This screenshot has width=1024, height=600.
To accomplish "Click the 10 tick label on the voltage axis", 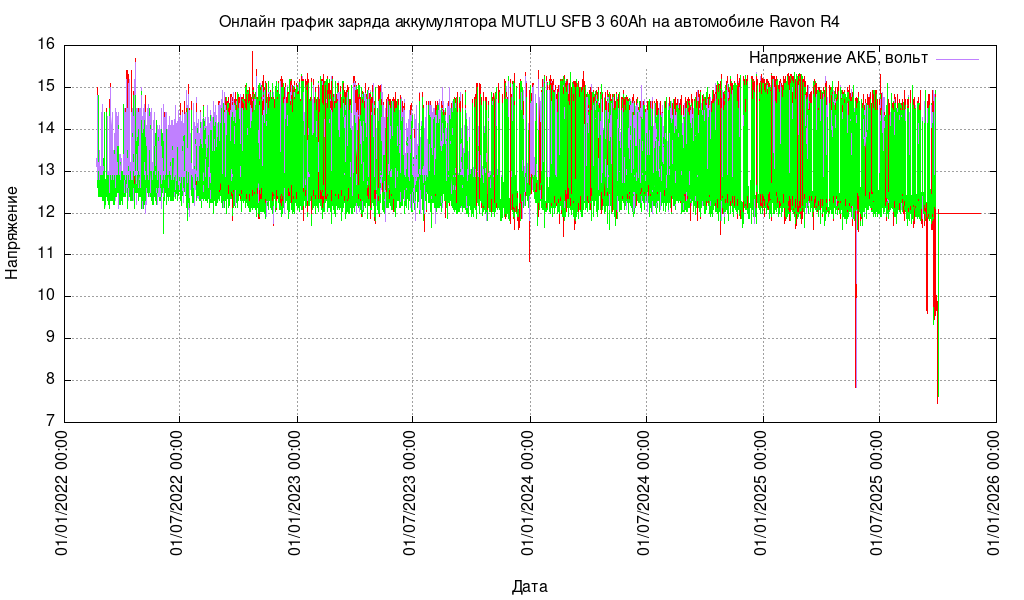I will (46, 297).
